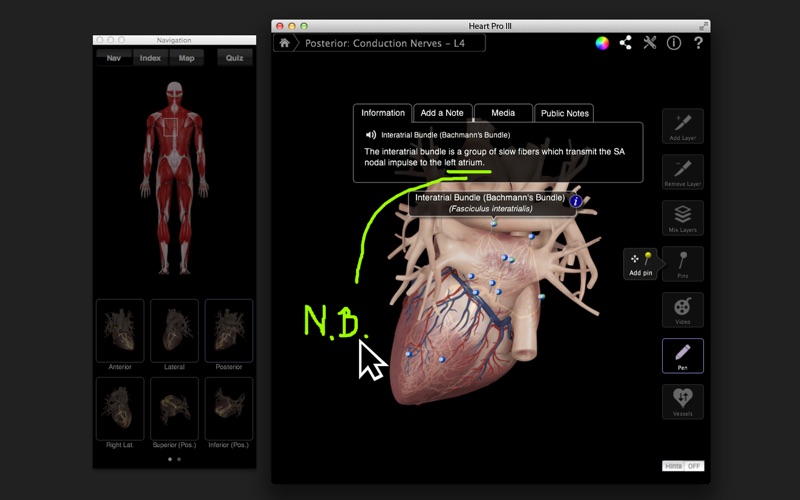This screenshot has width=800, height=500.
Task: Open the Video tool
Action: click(683, 310)
